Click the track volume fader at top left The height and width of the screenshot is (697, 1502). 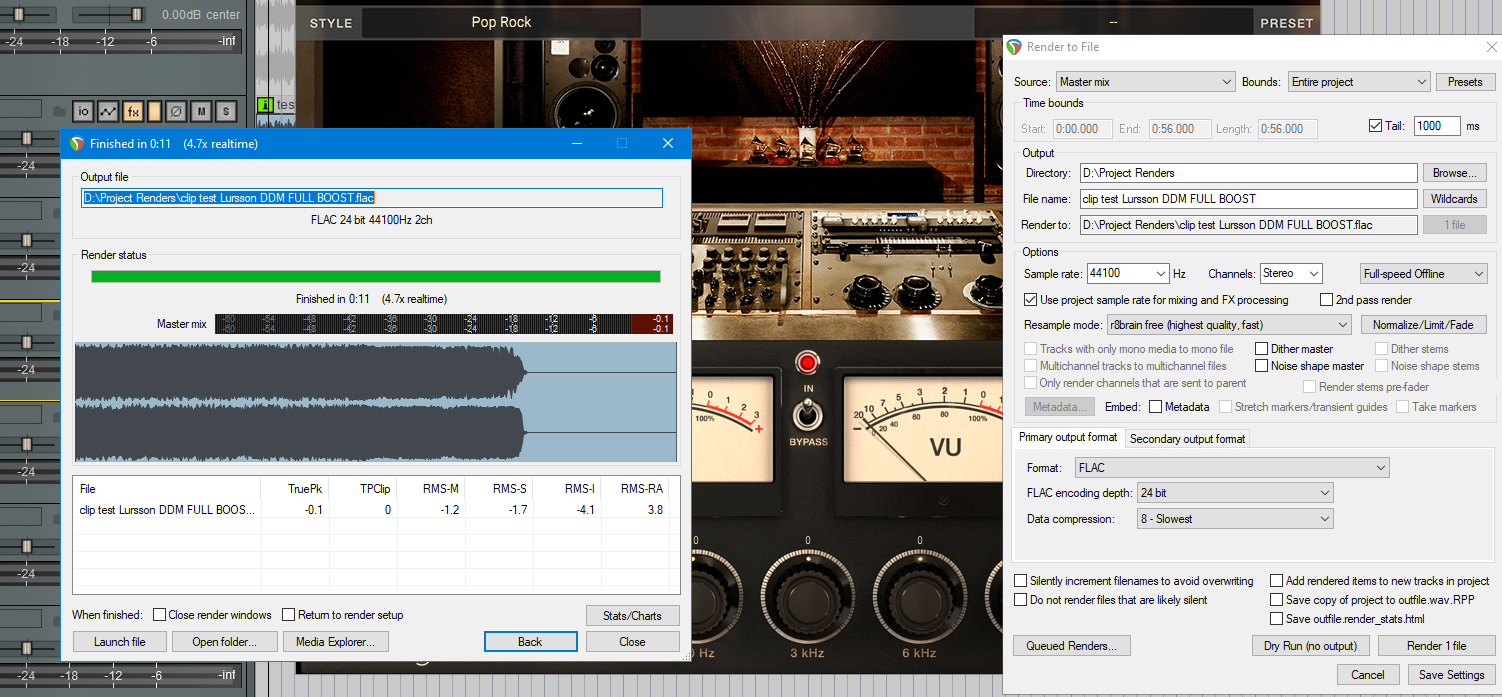(19, 15)
